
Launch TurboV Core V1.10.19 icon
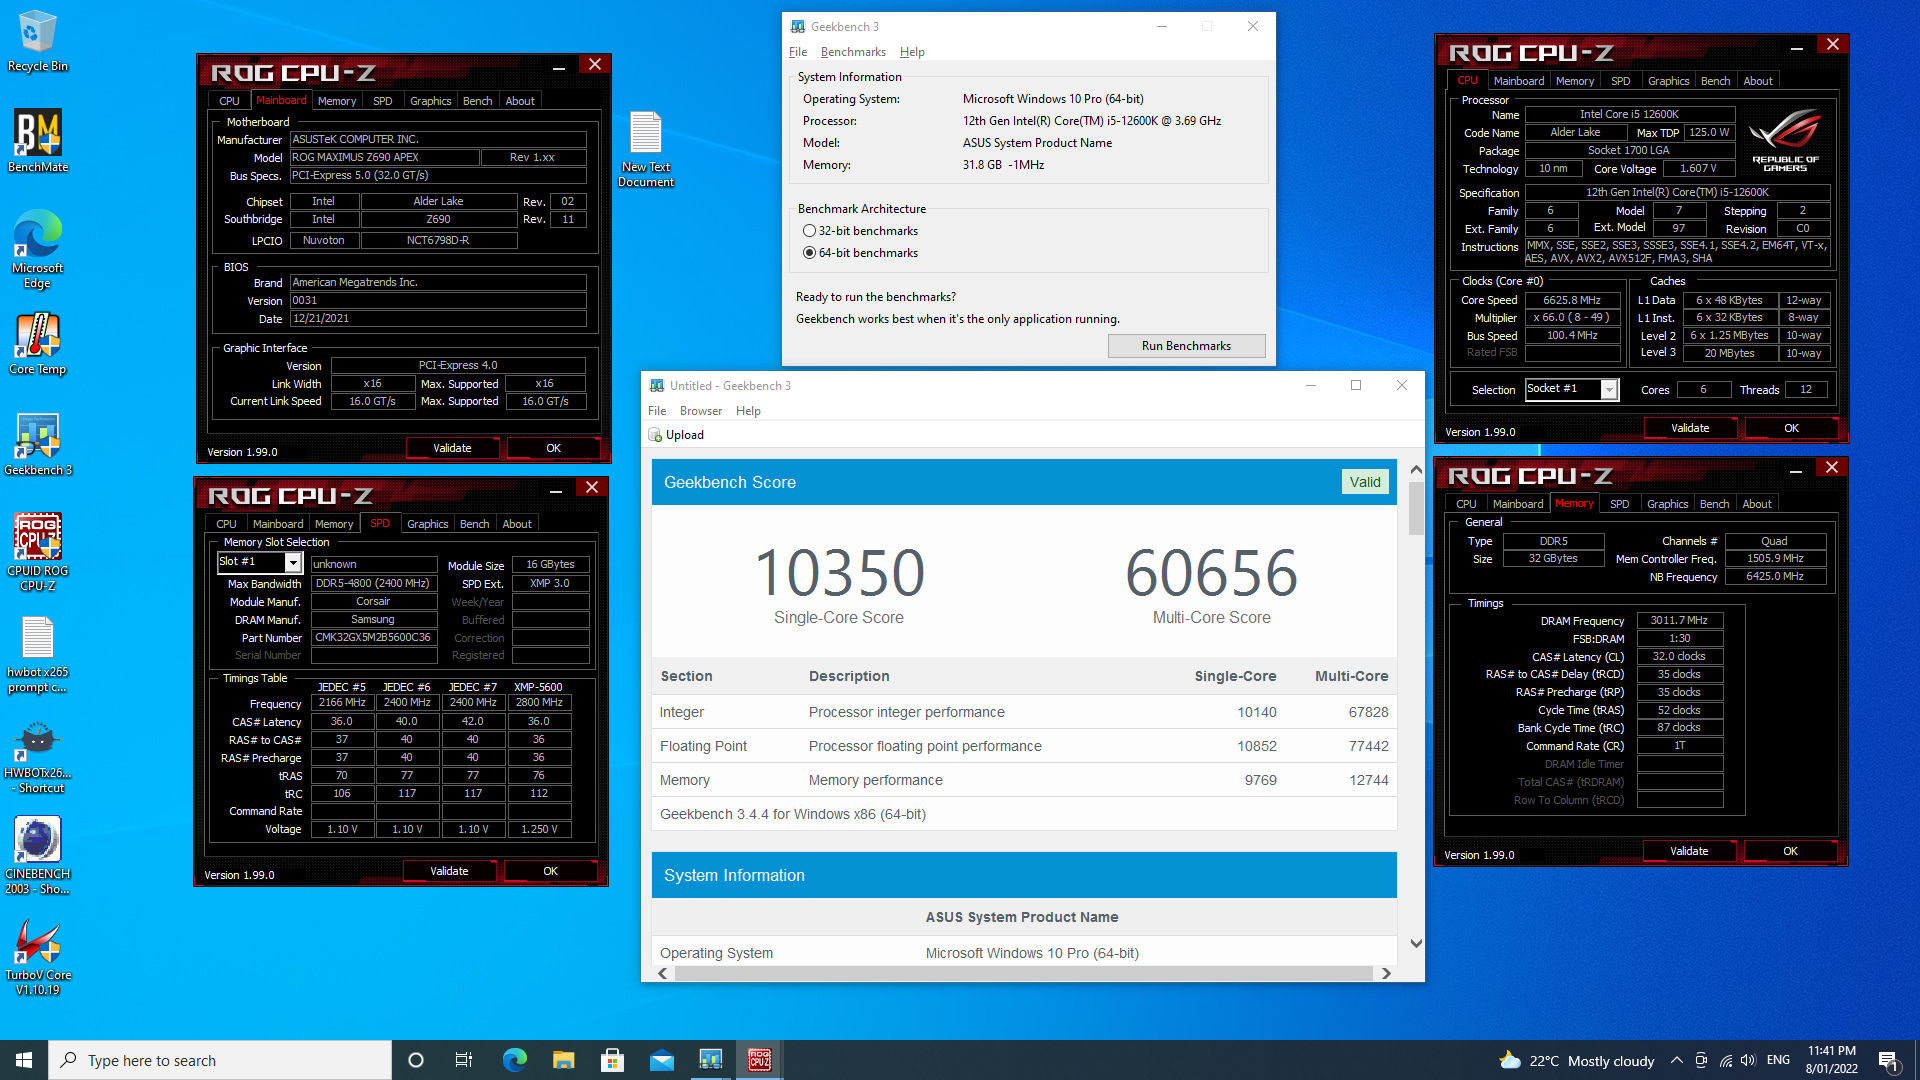pyautogui.click(x=38, y=957)
